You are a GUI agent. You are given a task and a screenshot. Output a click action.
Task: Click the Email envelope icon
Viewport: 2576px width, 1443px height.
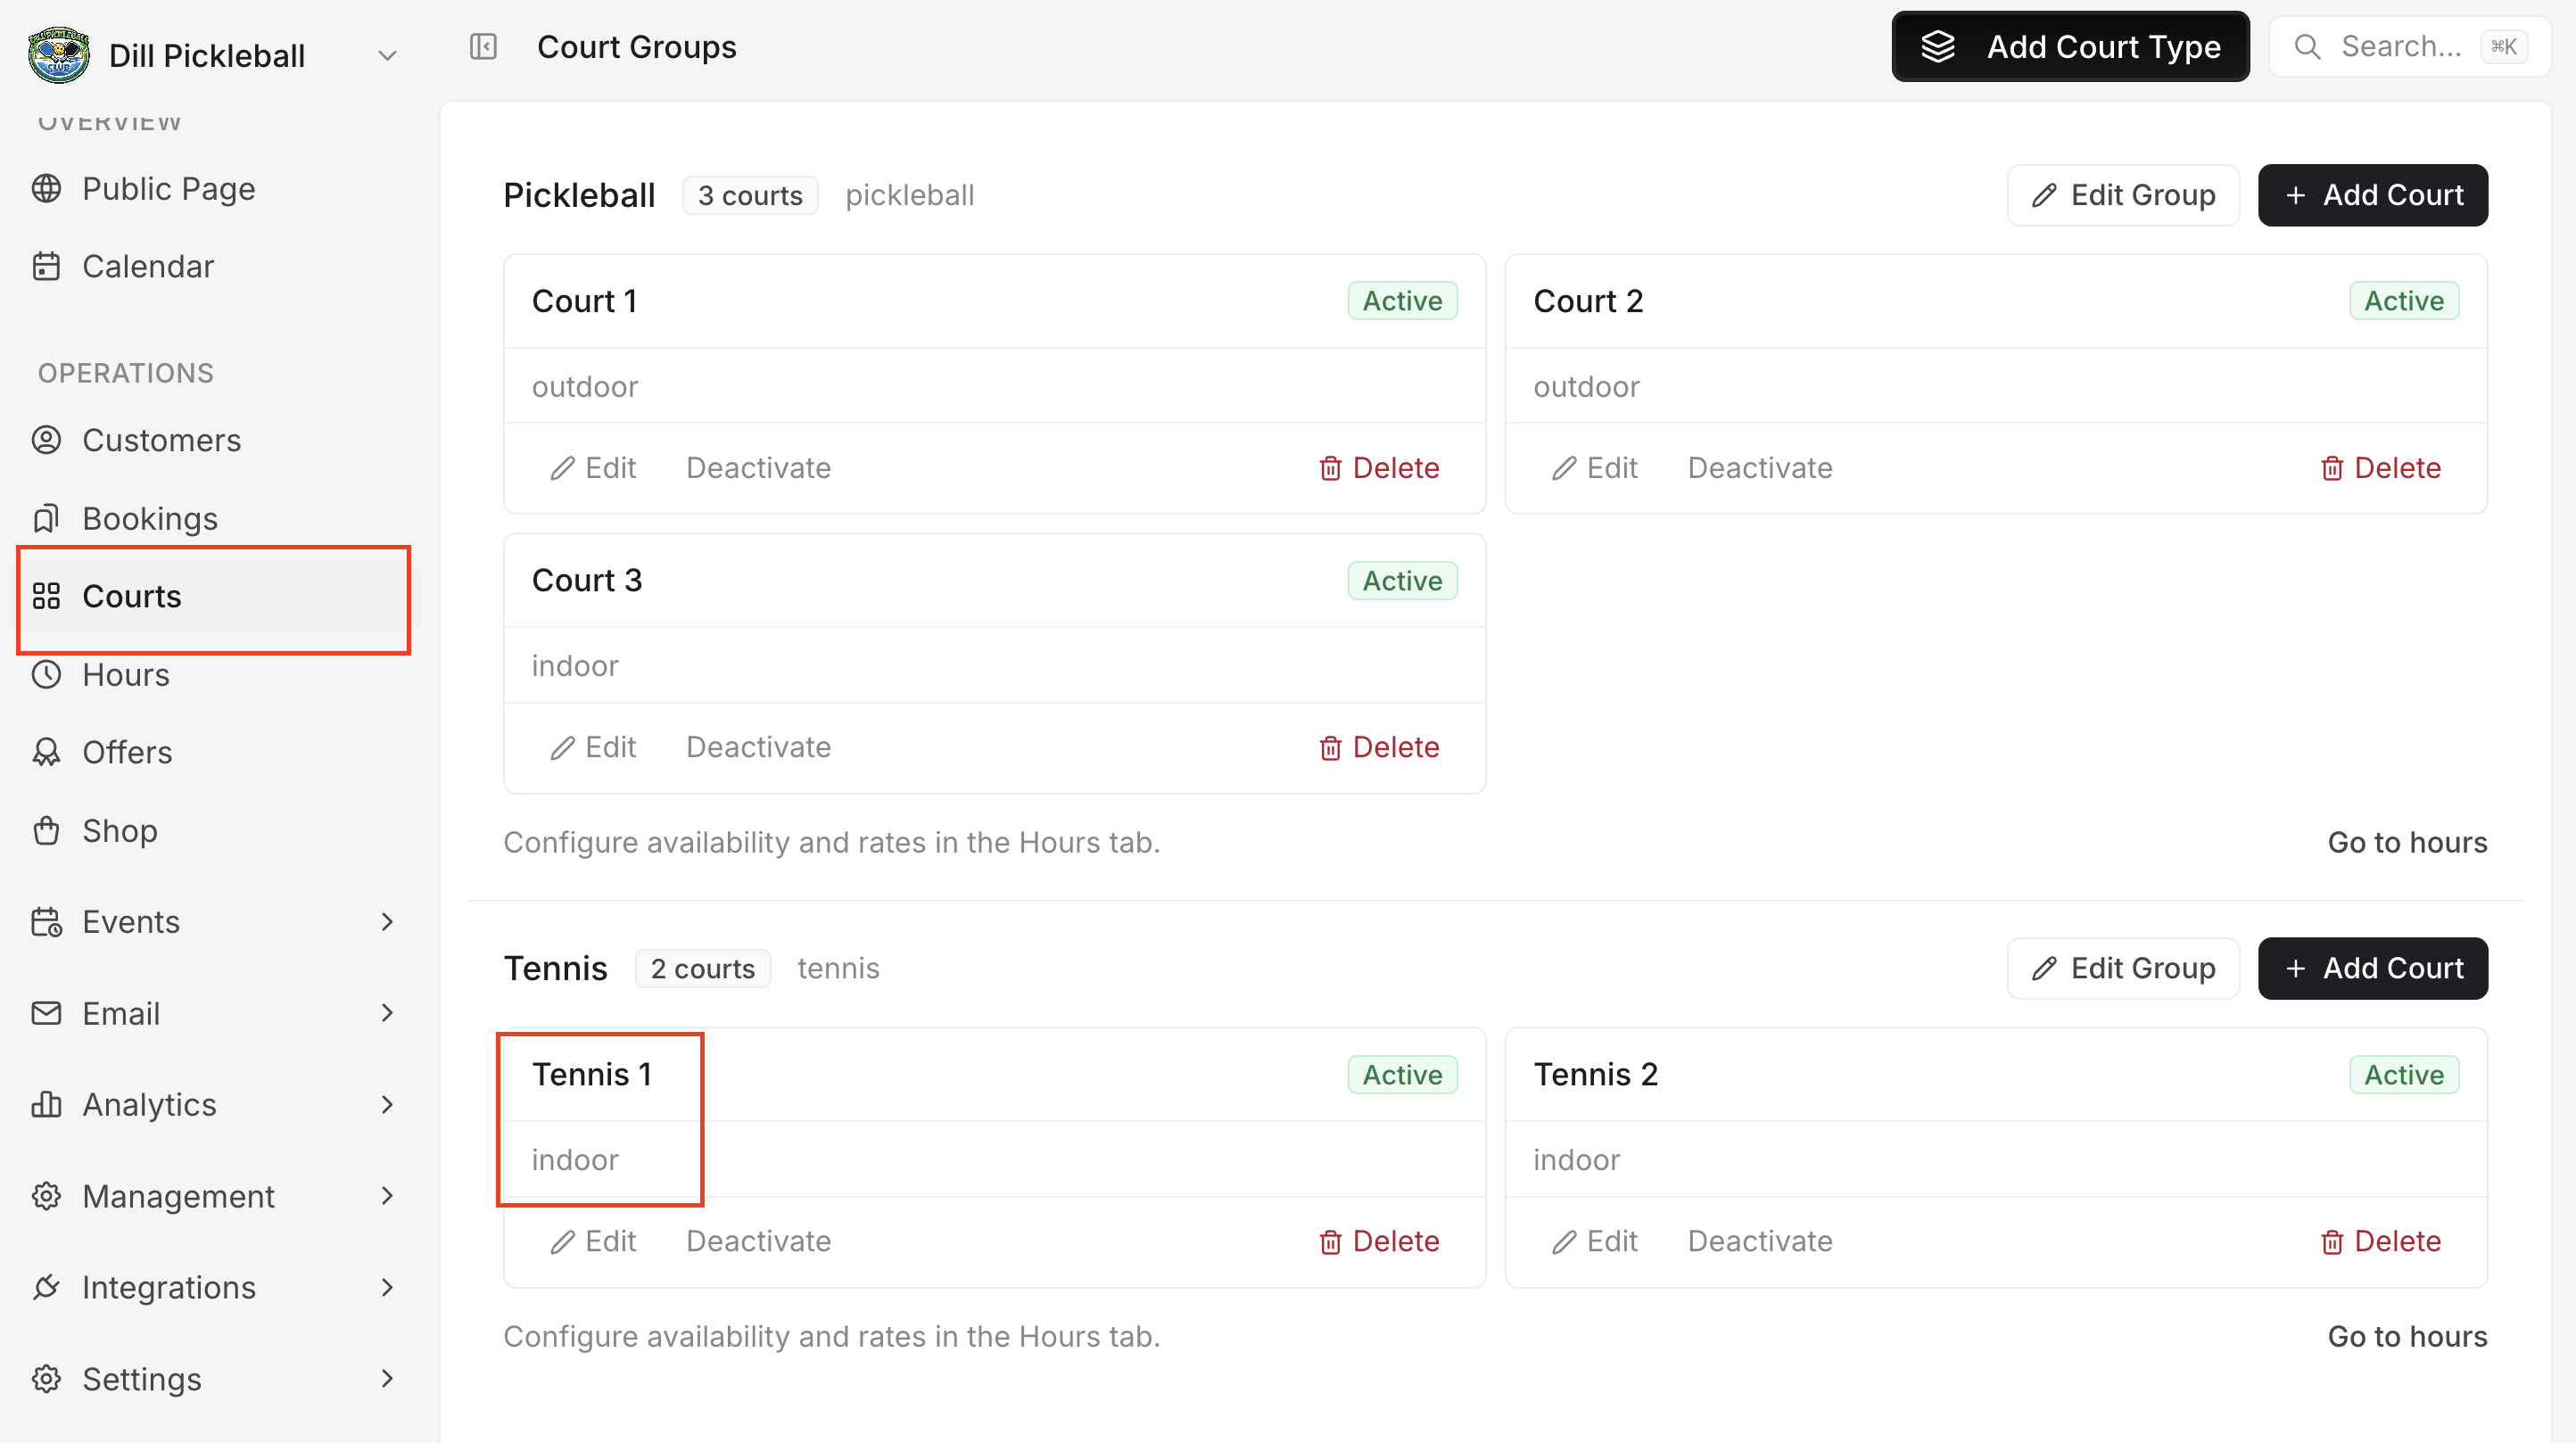pyautogui.click(x=46, y=1013)
